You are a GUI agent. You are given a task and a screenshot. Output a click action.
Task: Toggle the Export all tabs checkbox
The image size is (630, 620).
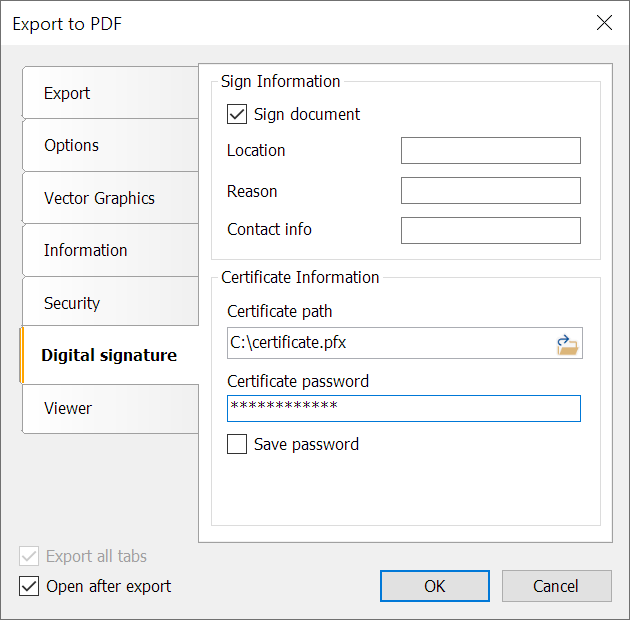point(29,556)
